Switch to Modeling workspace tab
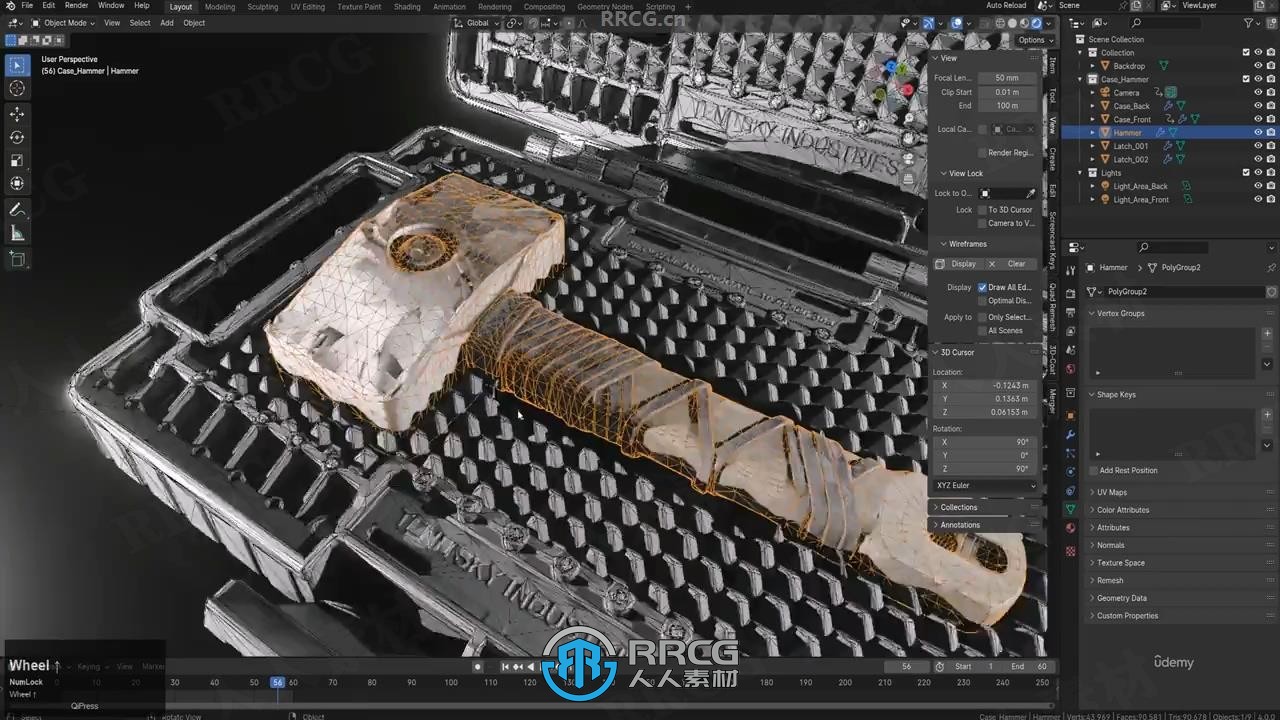1280x720 pixels. pyautogui.click(x=219, y=7)
